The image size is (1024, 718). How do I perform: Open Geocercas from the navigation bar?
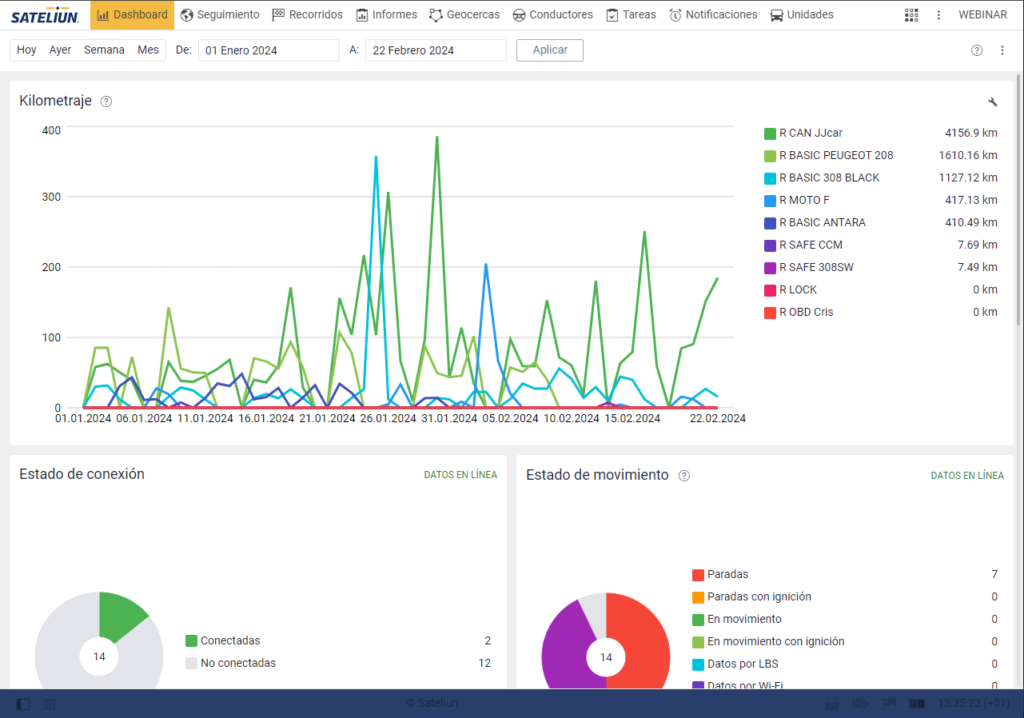[467, 15]
